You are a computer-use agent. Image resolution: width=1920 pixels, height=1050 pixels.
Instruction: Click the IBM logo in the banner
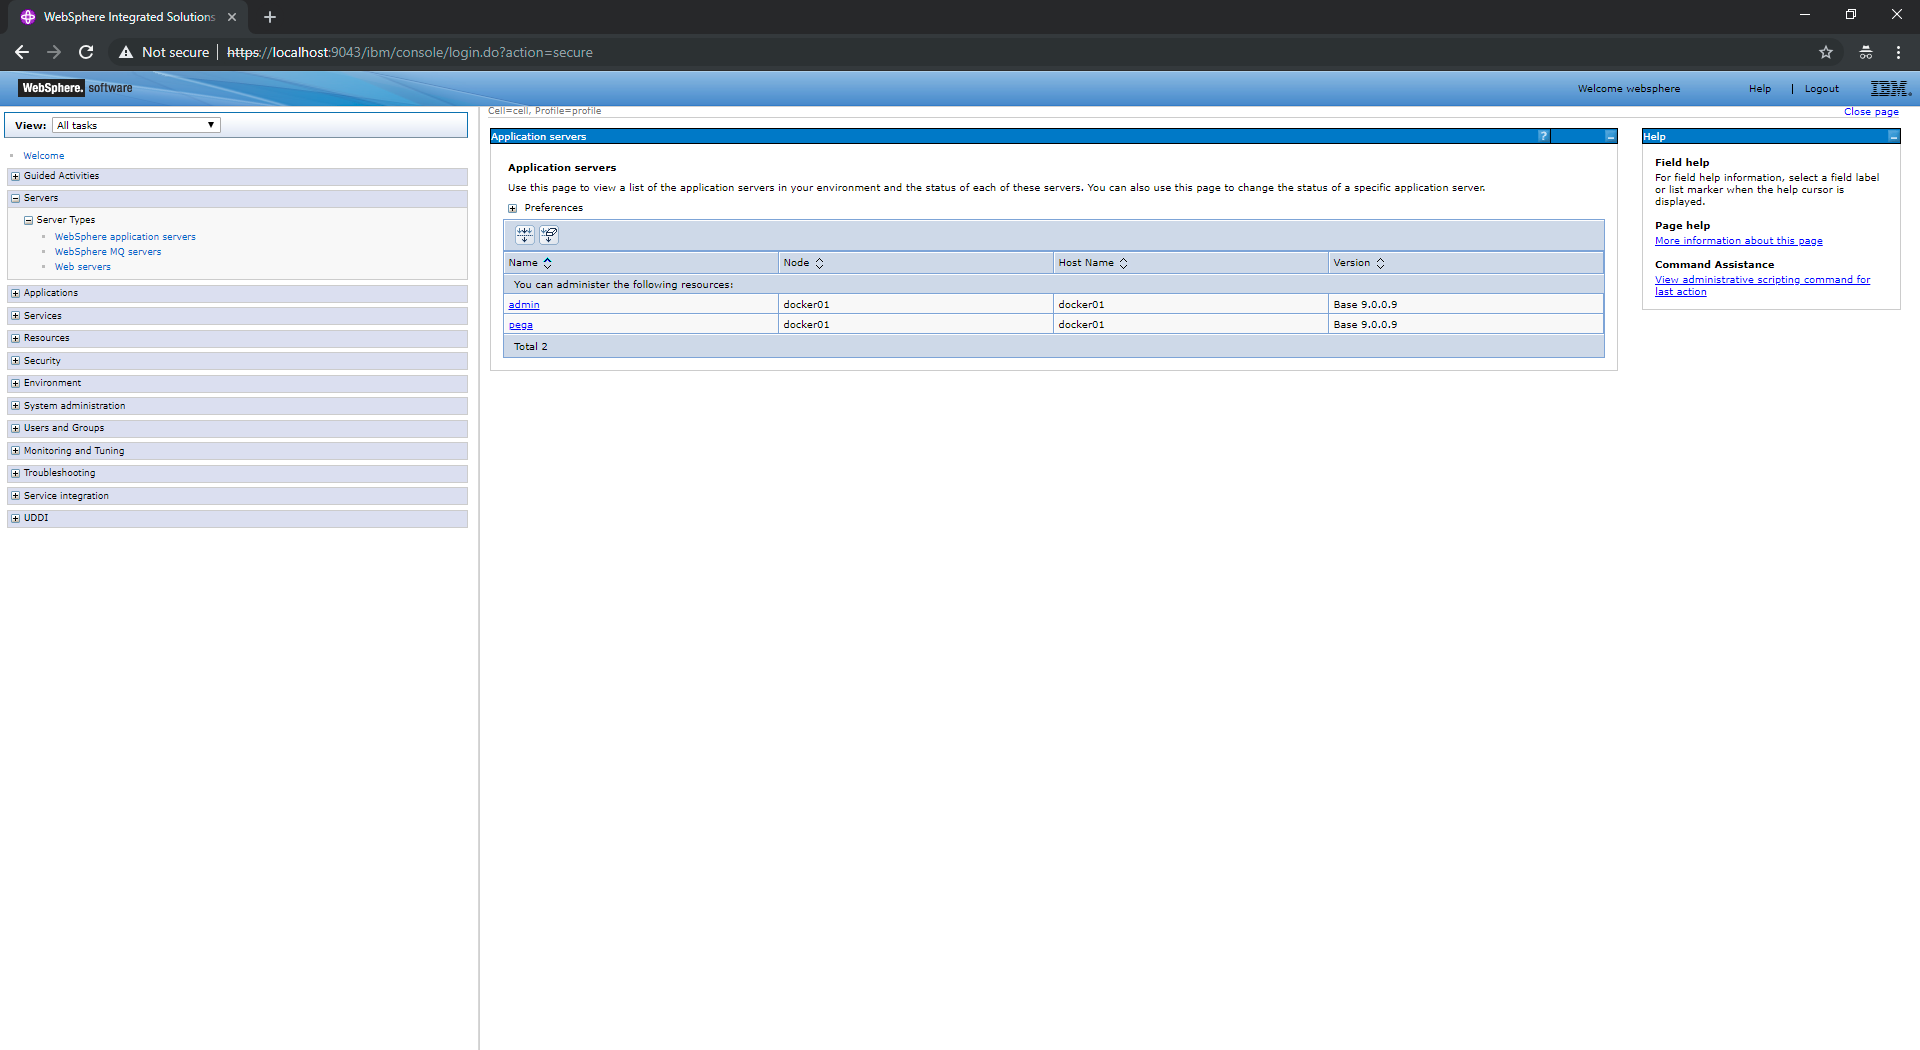pyautogui.click(x=1889, y=88)
